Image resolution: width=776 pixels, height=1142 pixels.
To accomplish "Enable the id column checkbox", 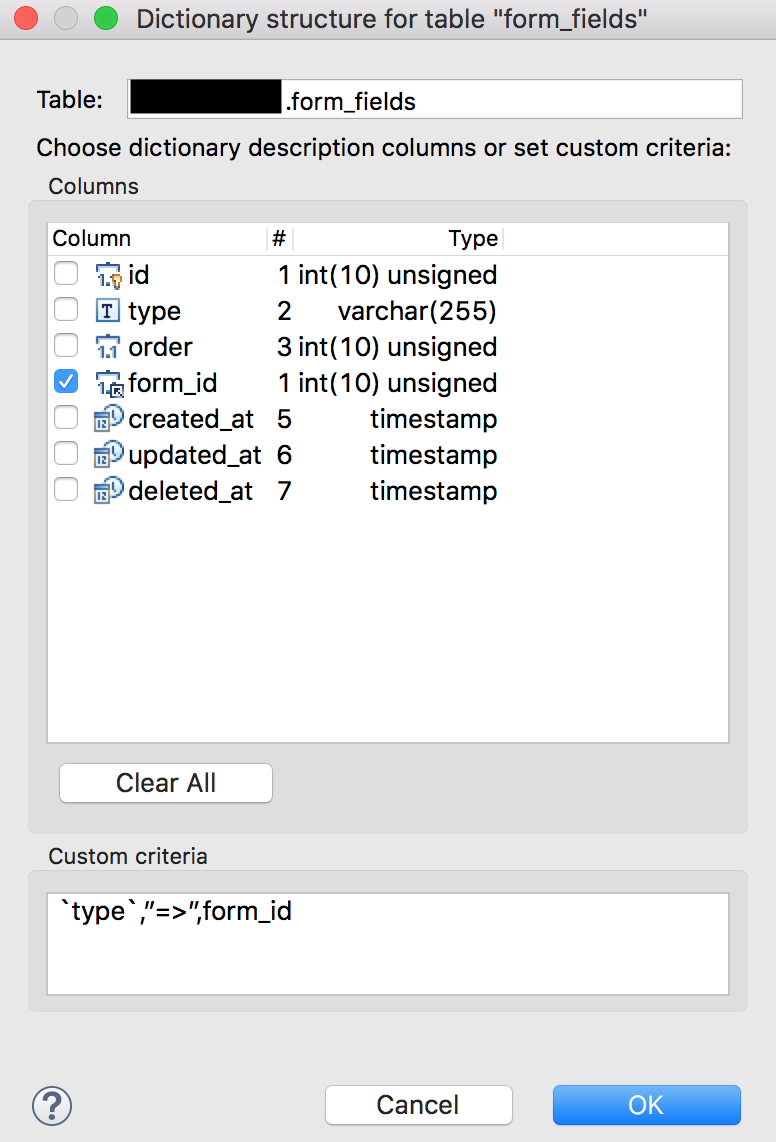I will point(66,274).
